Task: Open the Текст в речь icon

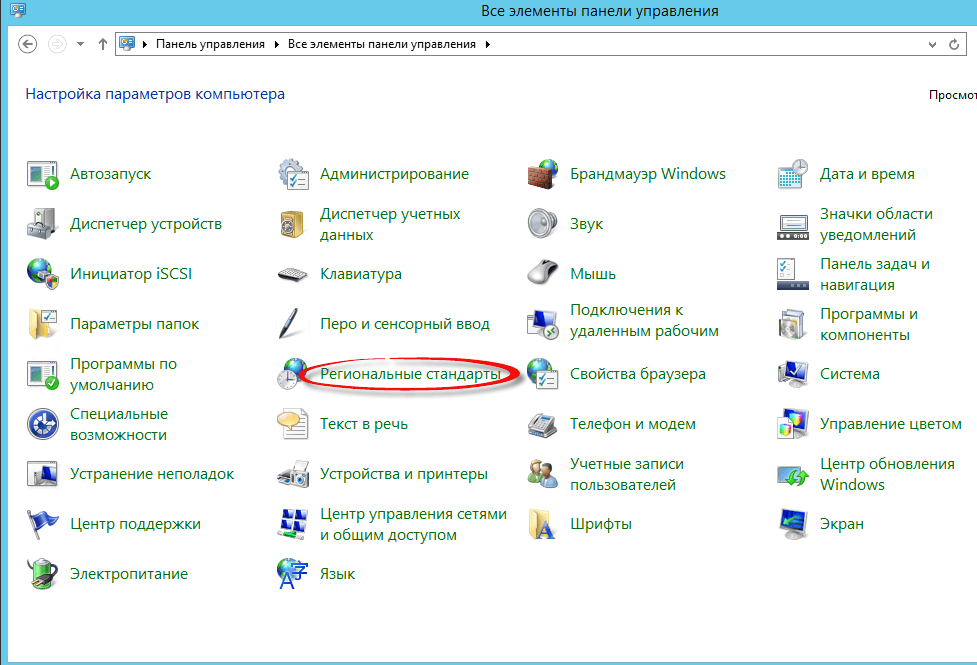Action: click(x=293, y=424)
